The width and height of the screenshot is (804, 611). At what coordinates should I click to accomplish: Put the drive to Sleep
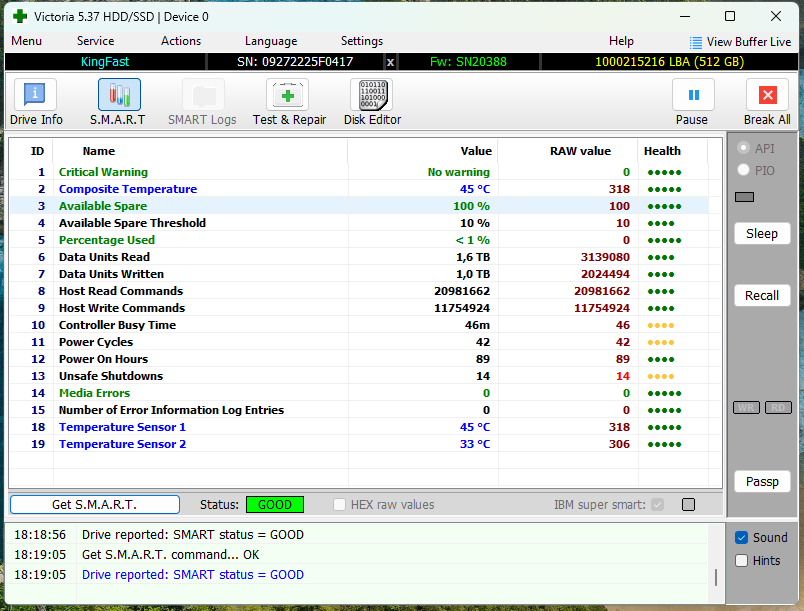pyautogui.click(x=761, y=233)
